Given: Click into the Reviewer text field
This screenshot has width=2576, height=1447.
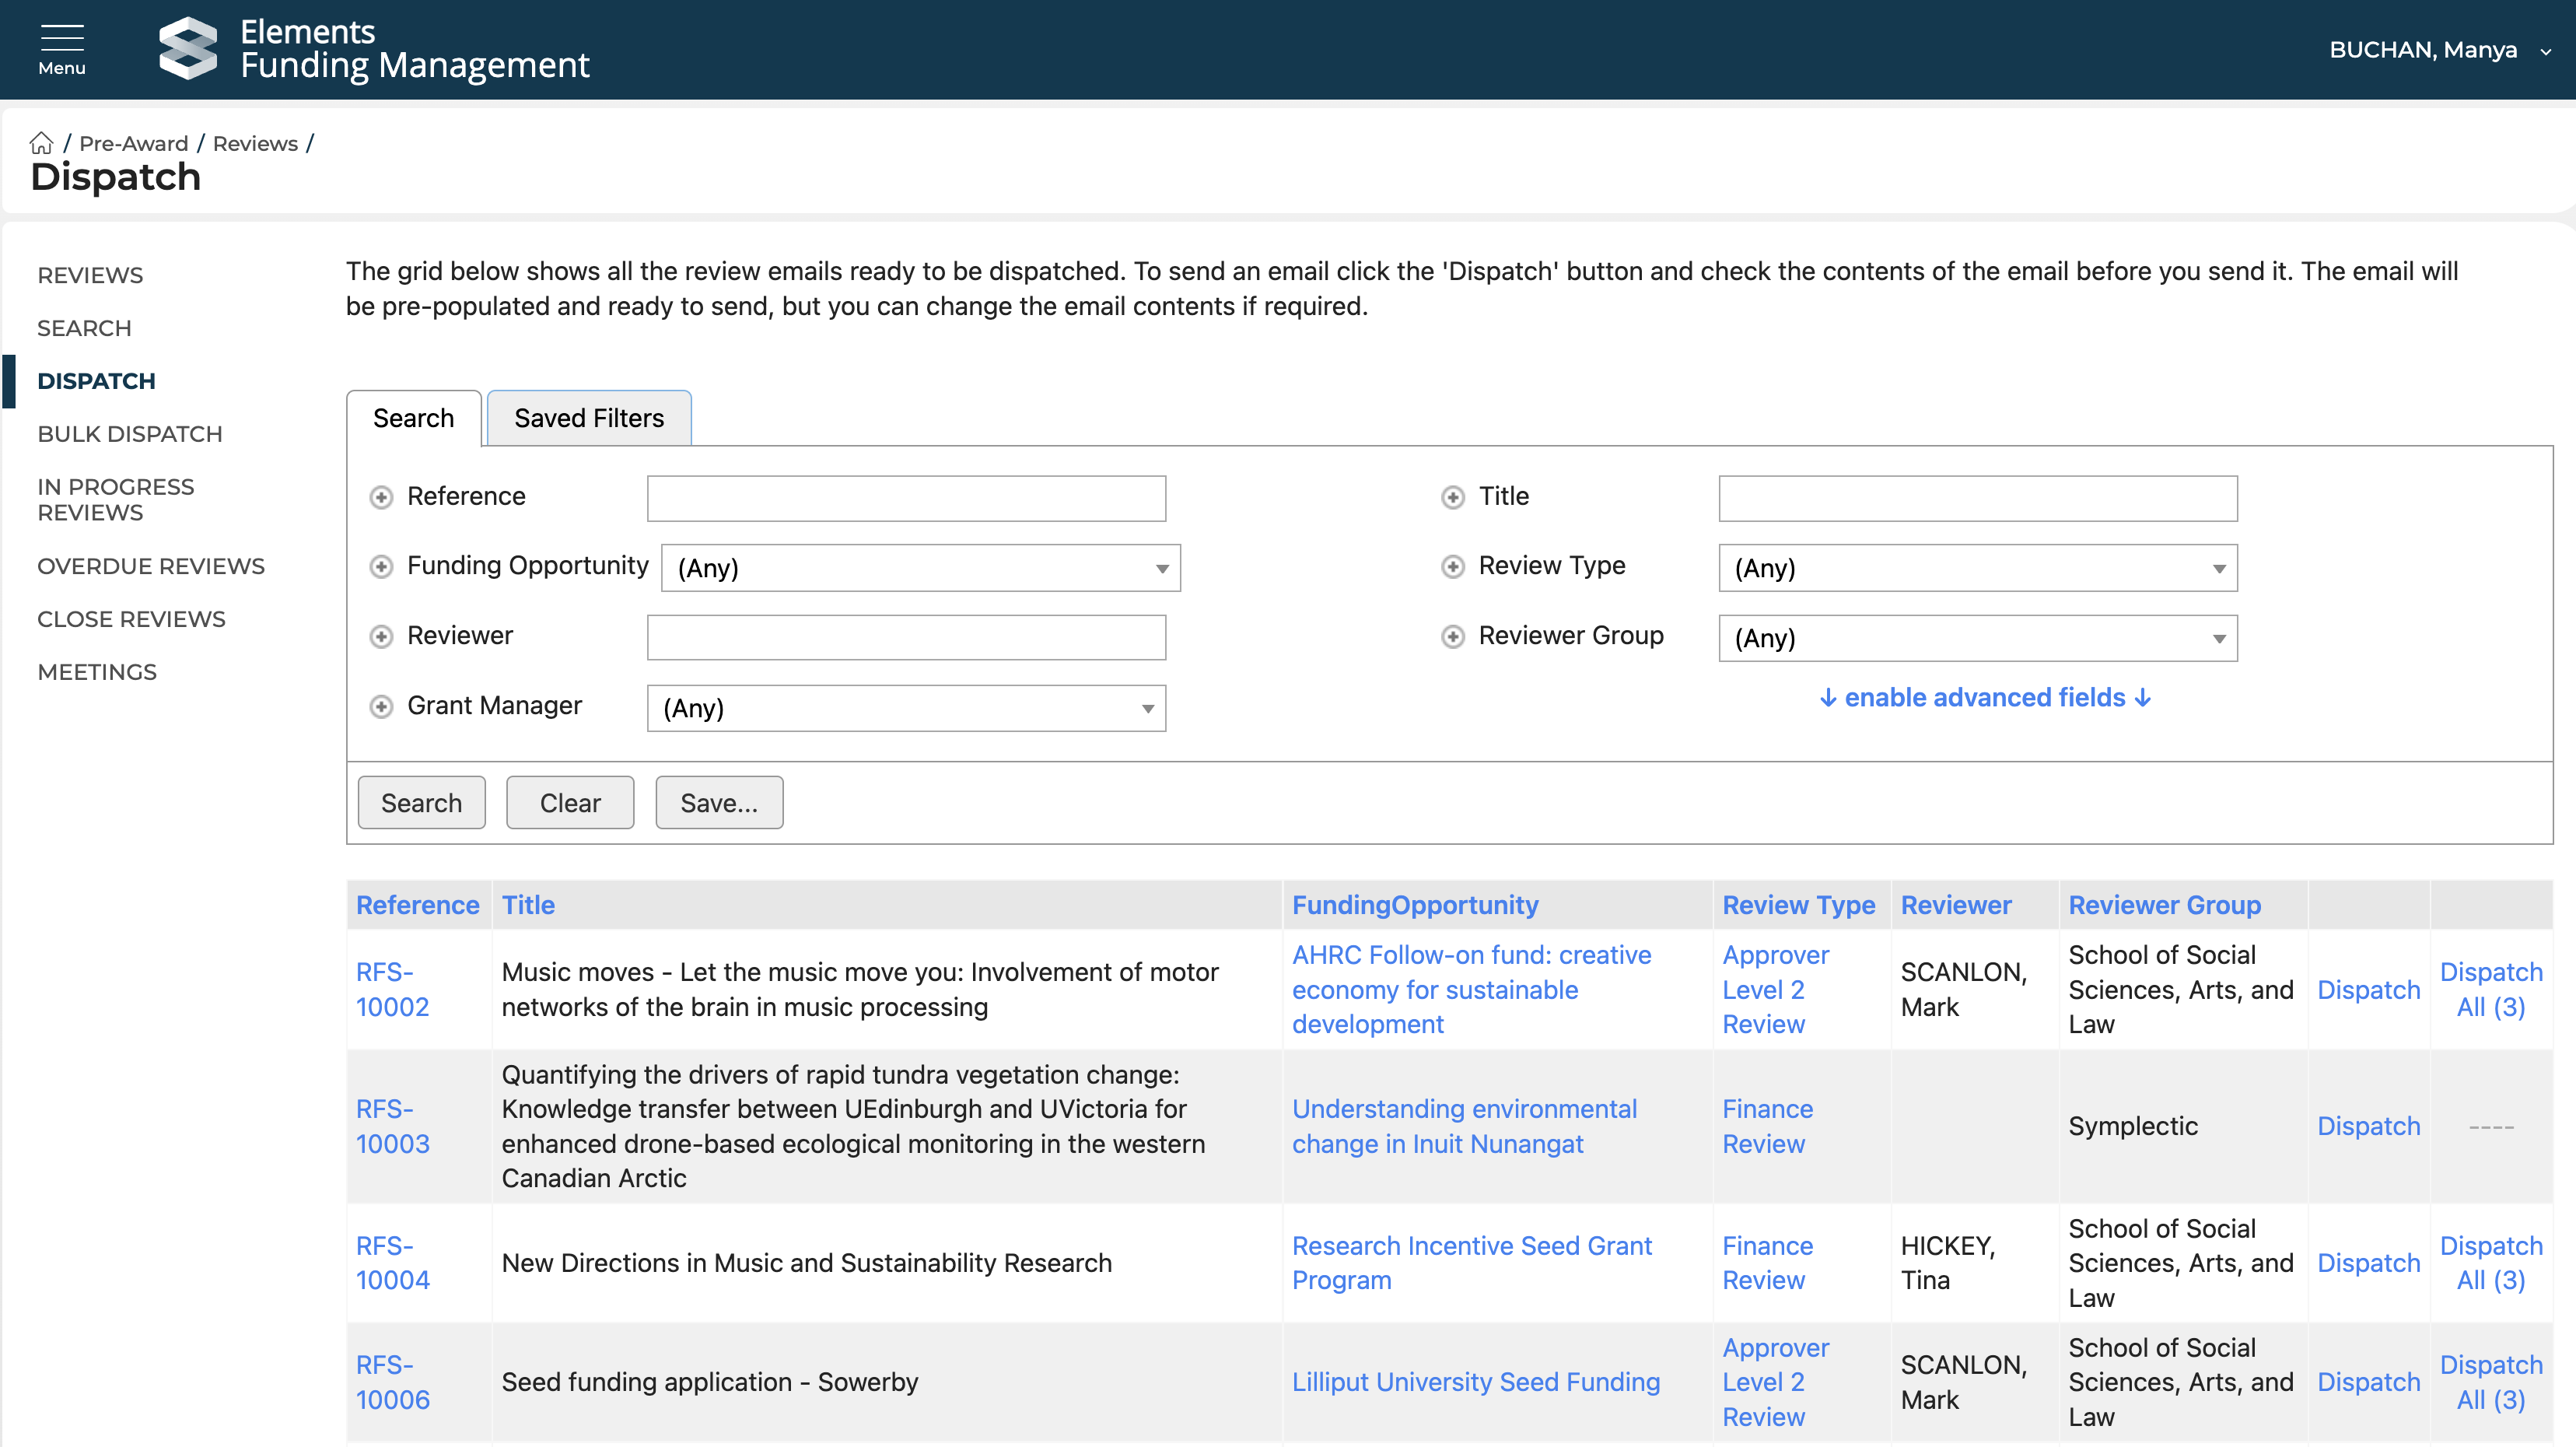Looking at the screenshot, I should (906, 637).
